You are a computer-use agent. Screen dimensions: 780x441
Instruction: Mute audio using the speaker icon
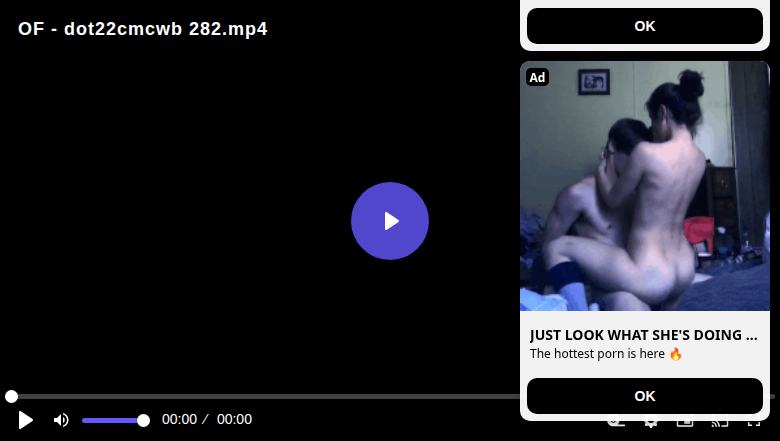(61, 420)
